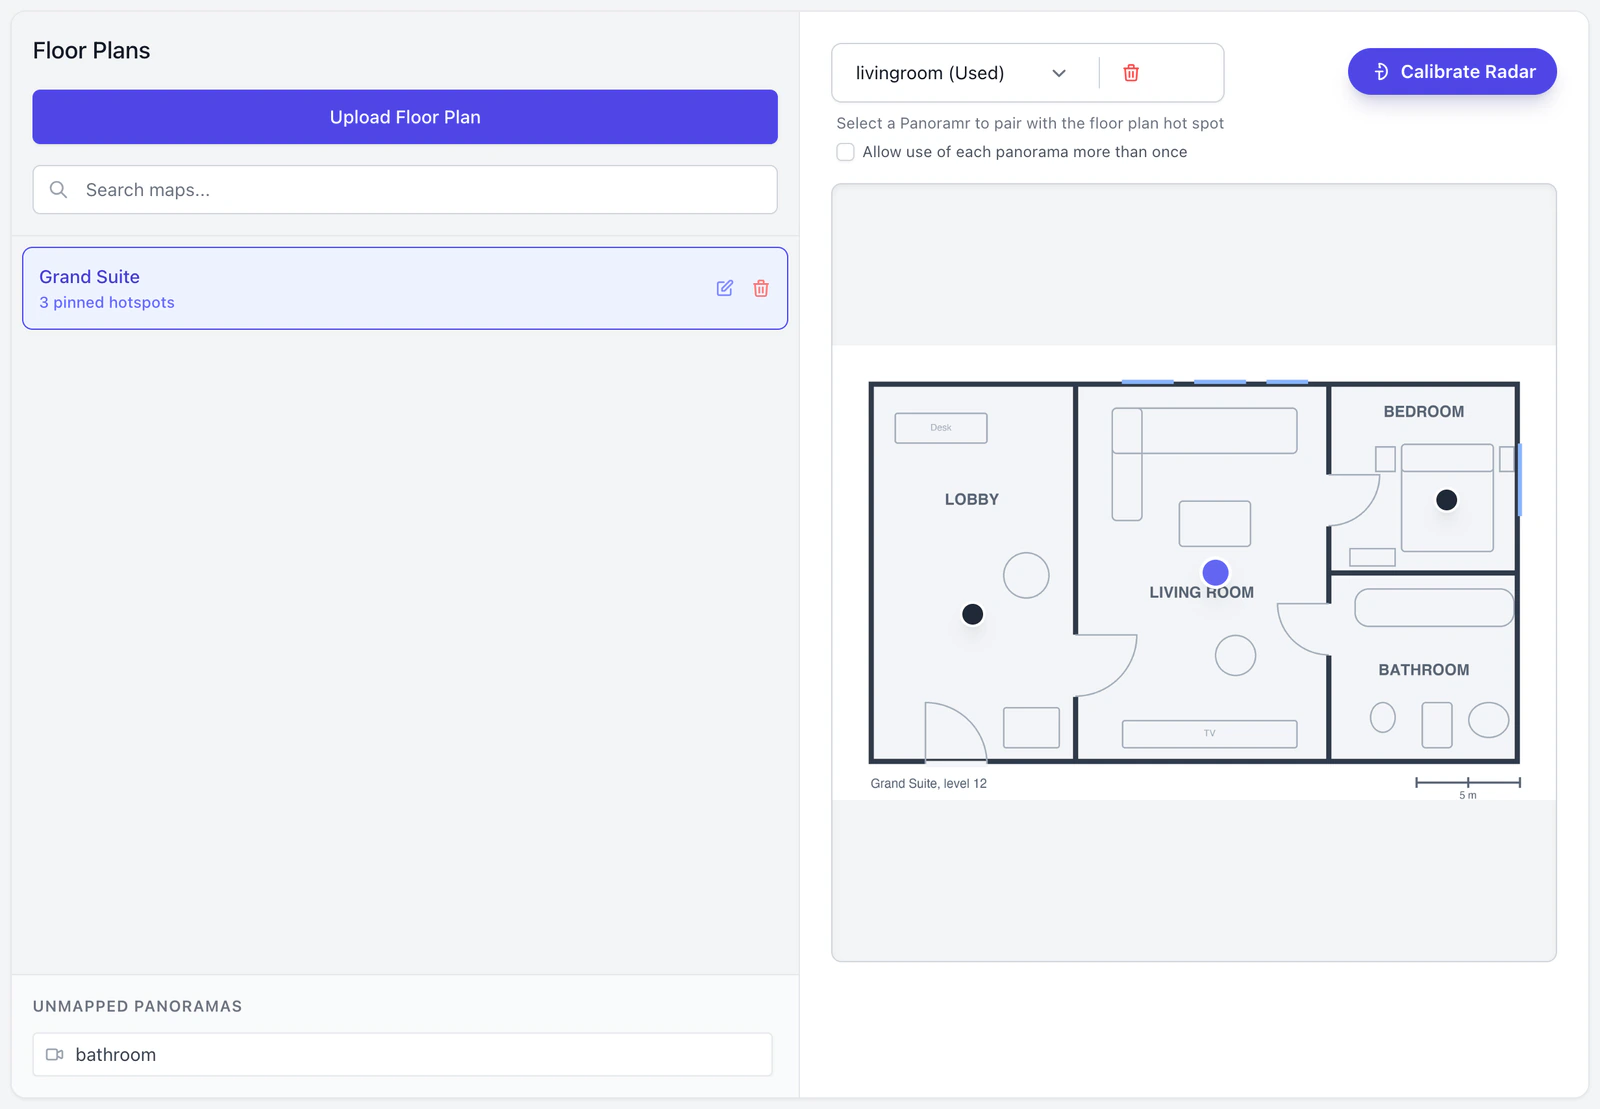Click the edit icon for Grand Suite
This screenshot has height=1109, width=1600.
[x=725, y=288]
